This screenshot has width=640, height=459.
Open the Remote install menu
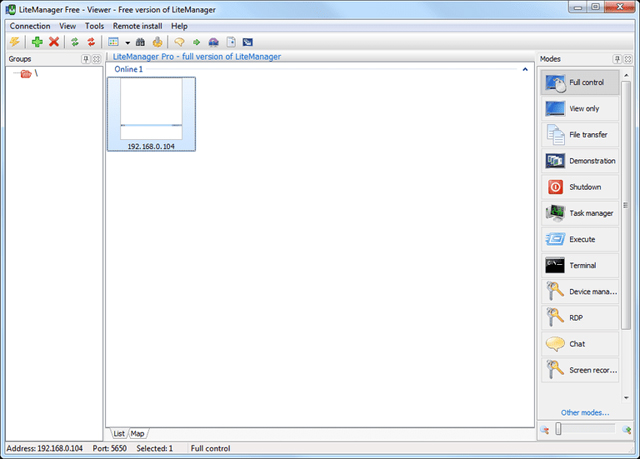[x=138, y=26]
